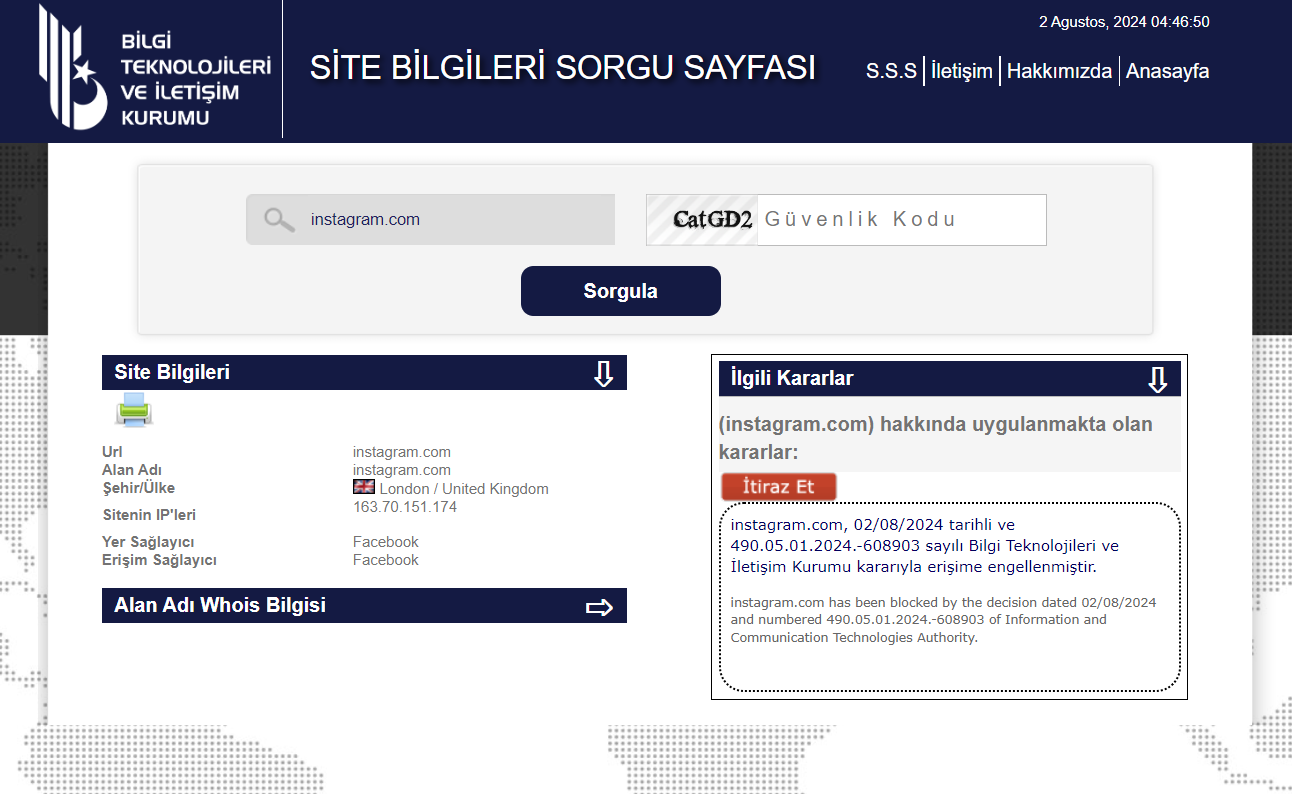
Task: Click the Erişim Sağlayıcı value Facebook
Action: click(386, 560)
